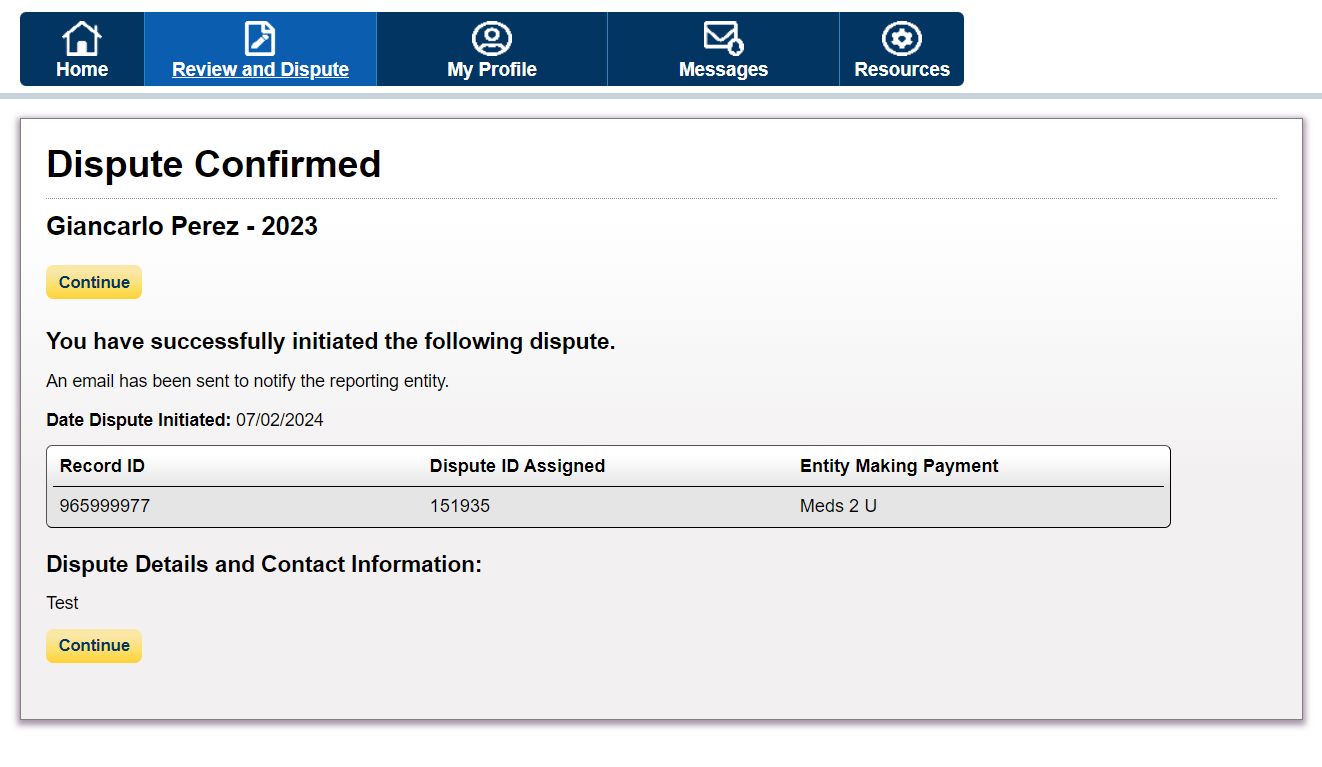Viewport: 1322px width, 767px height.
Task: Click the Record ID column header
Action: coord(102,466)
